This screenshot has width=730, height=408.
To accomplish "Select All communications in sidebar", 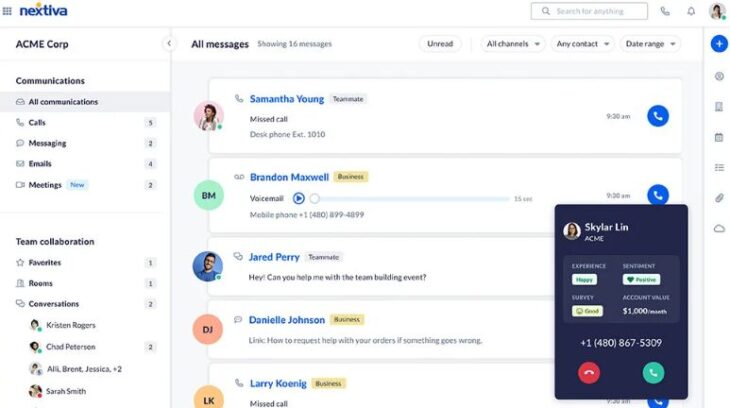I will click(x=85, y=102).
